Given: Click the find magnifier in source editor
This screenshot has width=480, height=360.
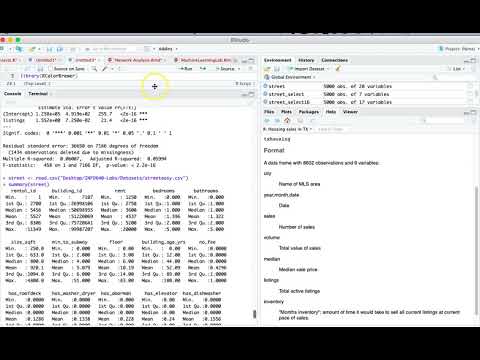Looking at the screenshot, I should coord(94,69).
